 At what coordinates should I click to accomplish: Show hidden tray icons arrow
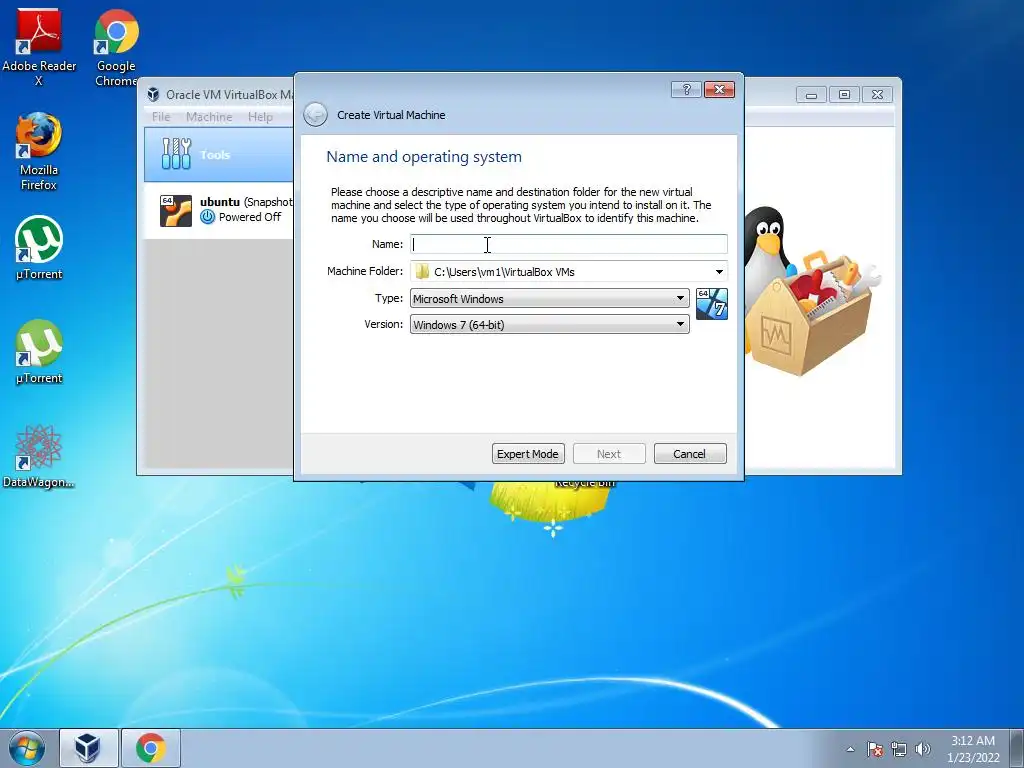pyautogui.click(x=850, y=749)
